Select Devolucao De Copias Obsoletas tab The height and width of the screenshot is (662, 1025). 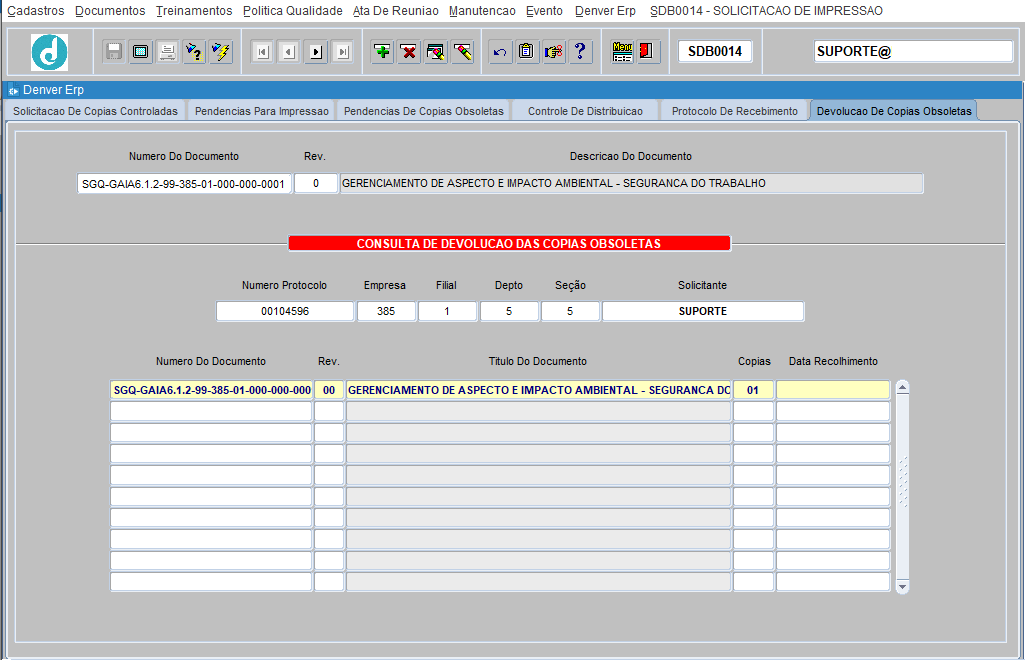click(894, 111)
